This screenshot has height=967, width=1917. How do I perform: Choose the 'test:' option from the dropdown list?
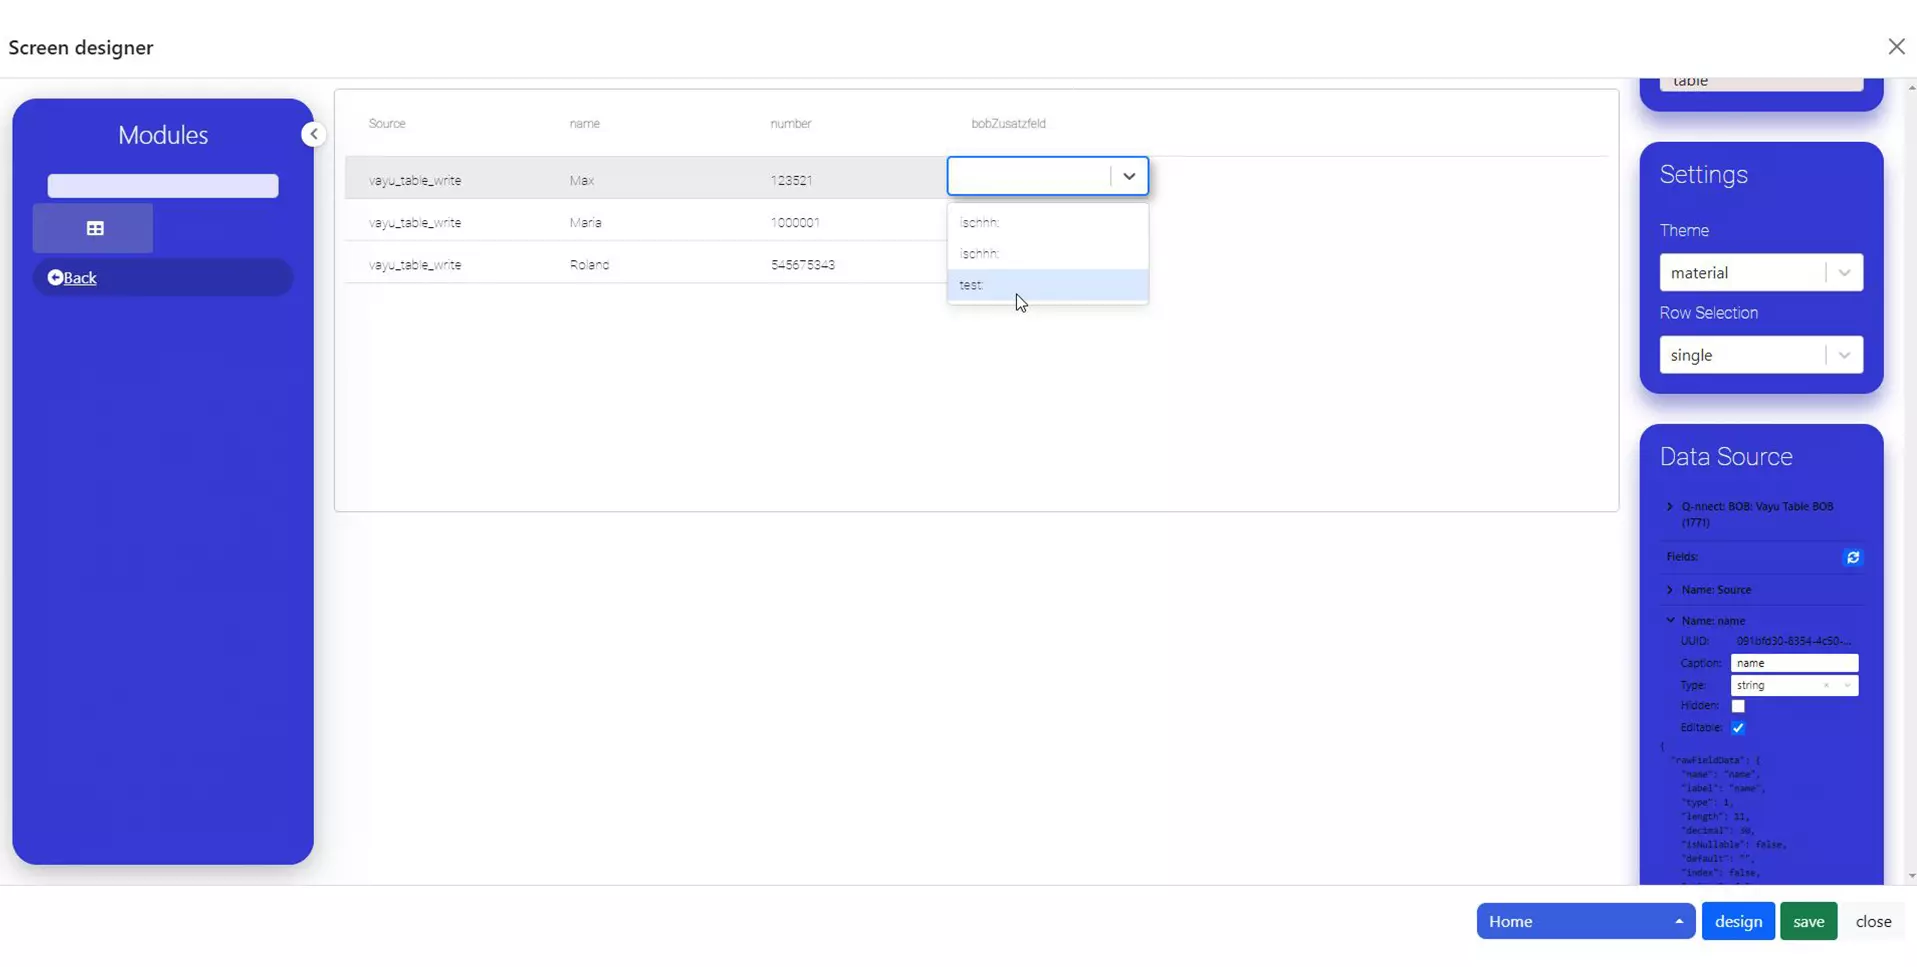[x=1047, y=285]
